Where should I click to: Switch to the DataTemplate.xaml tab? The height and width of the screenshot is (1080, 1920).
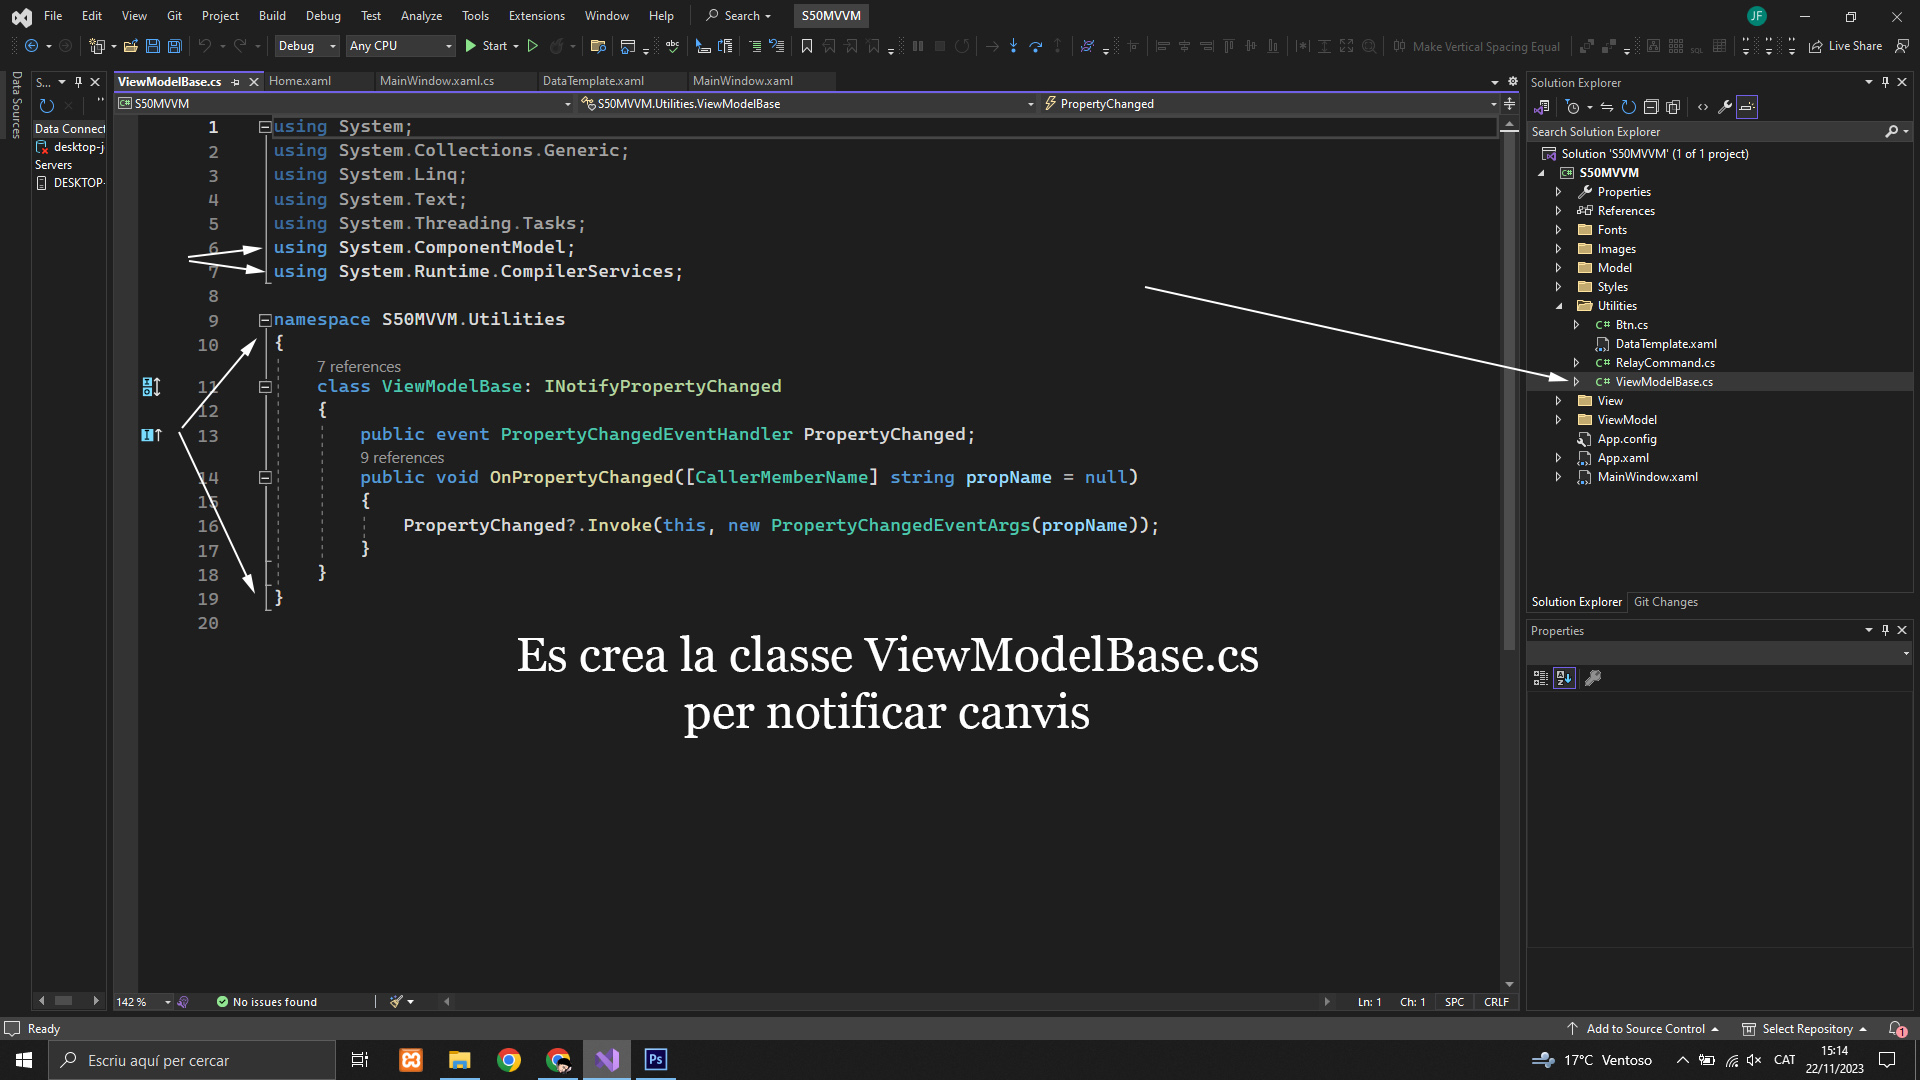[x=593, y=81]
